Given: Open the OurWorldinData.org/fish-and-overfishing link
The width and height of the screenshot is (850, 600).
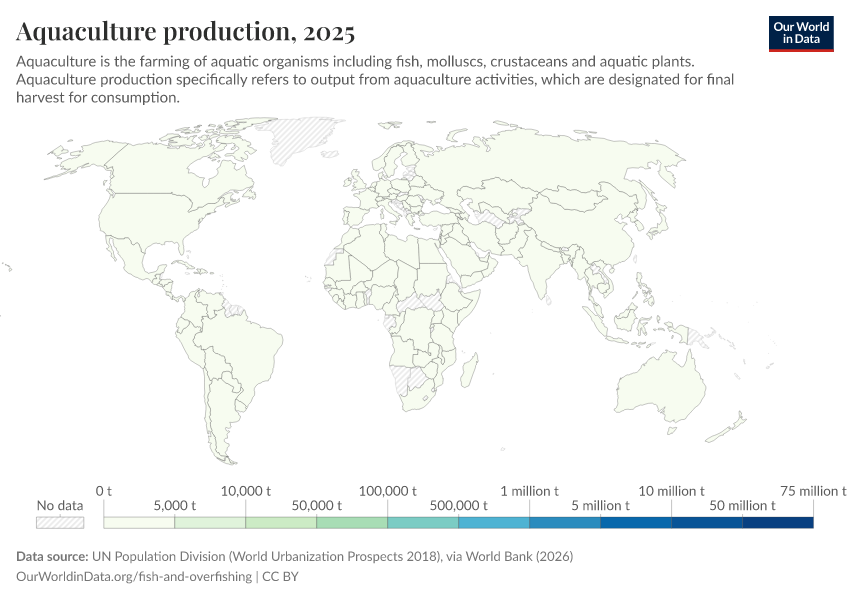Looking at the screenshot, I should click(134, 577).
